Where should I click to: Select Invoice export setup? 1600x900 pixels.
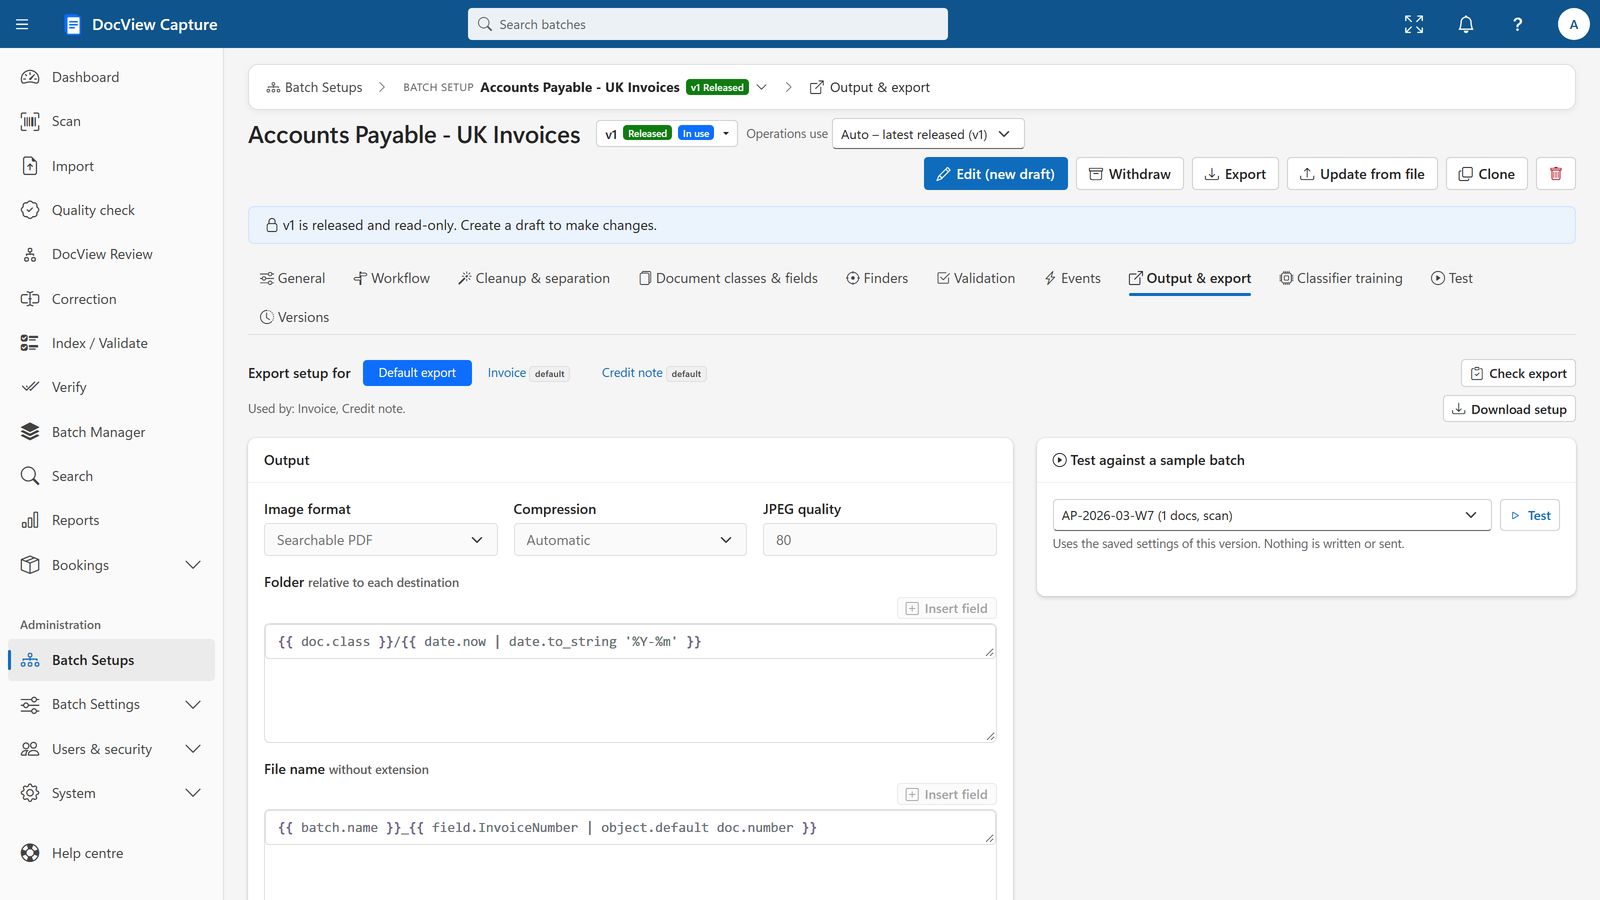(528, 373)
